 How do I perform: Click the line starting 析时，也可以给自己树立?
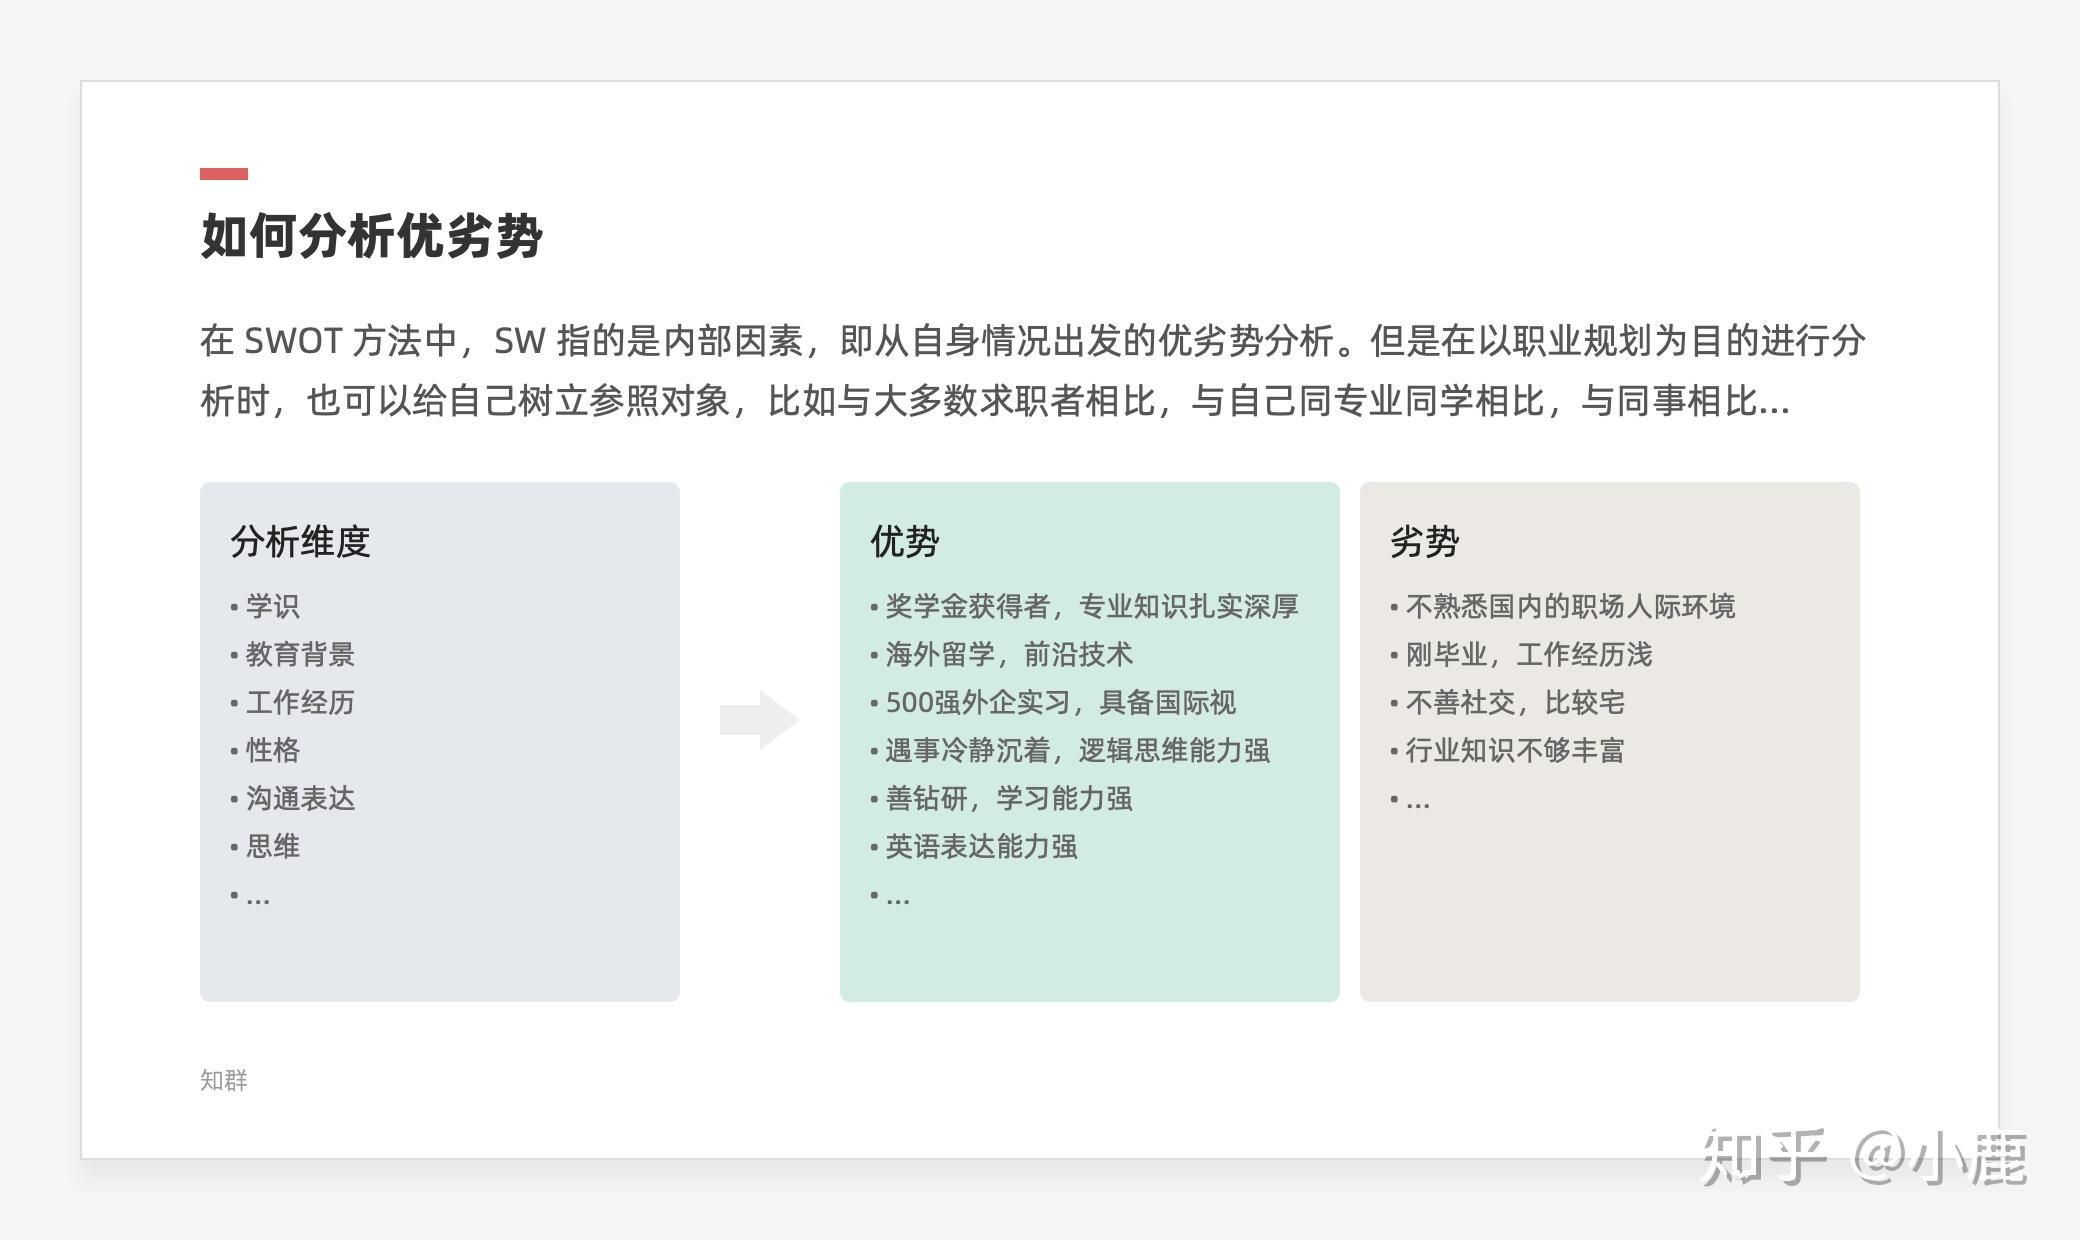coord(995,401)
